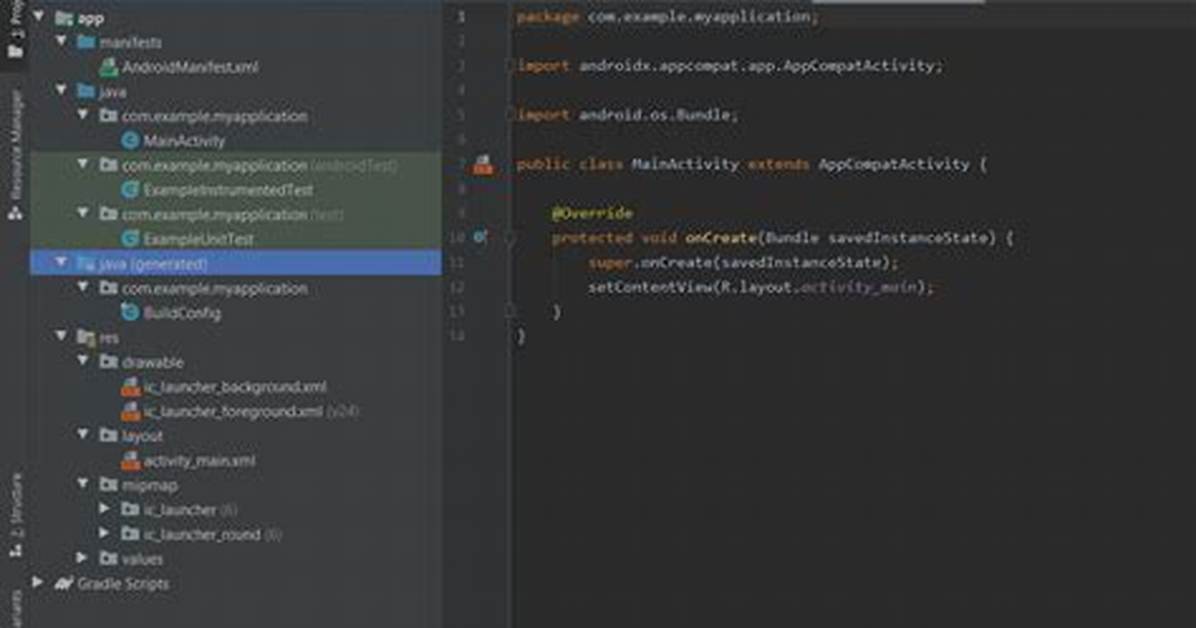Click the Gradle Scripts elephant icon

point(63,583)
